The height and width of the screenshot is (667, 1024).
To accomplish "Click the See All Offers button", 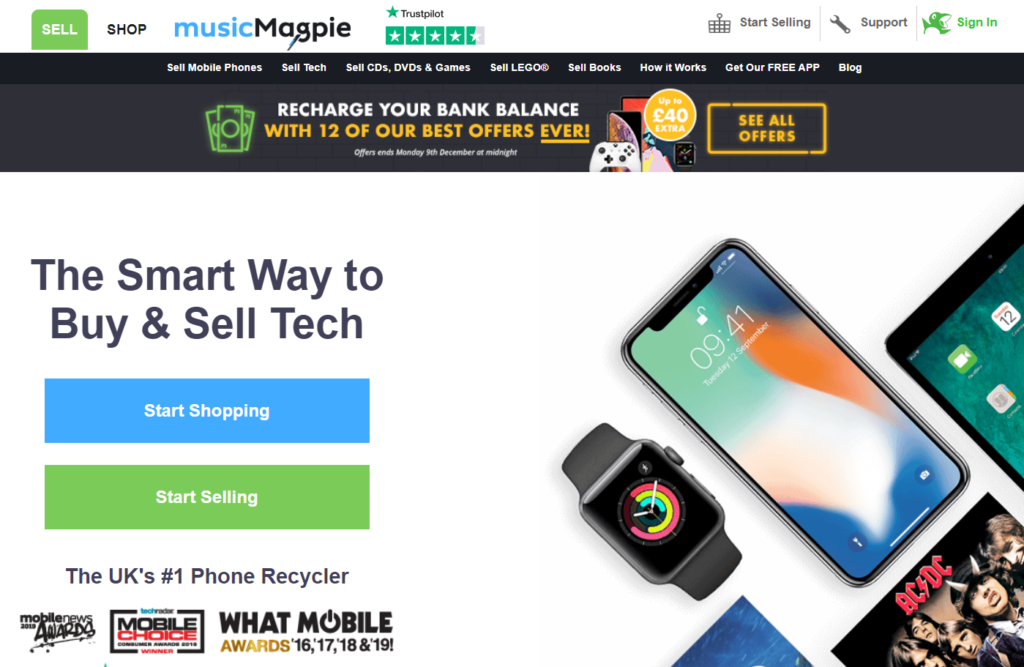I will [x=767, y=128].
